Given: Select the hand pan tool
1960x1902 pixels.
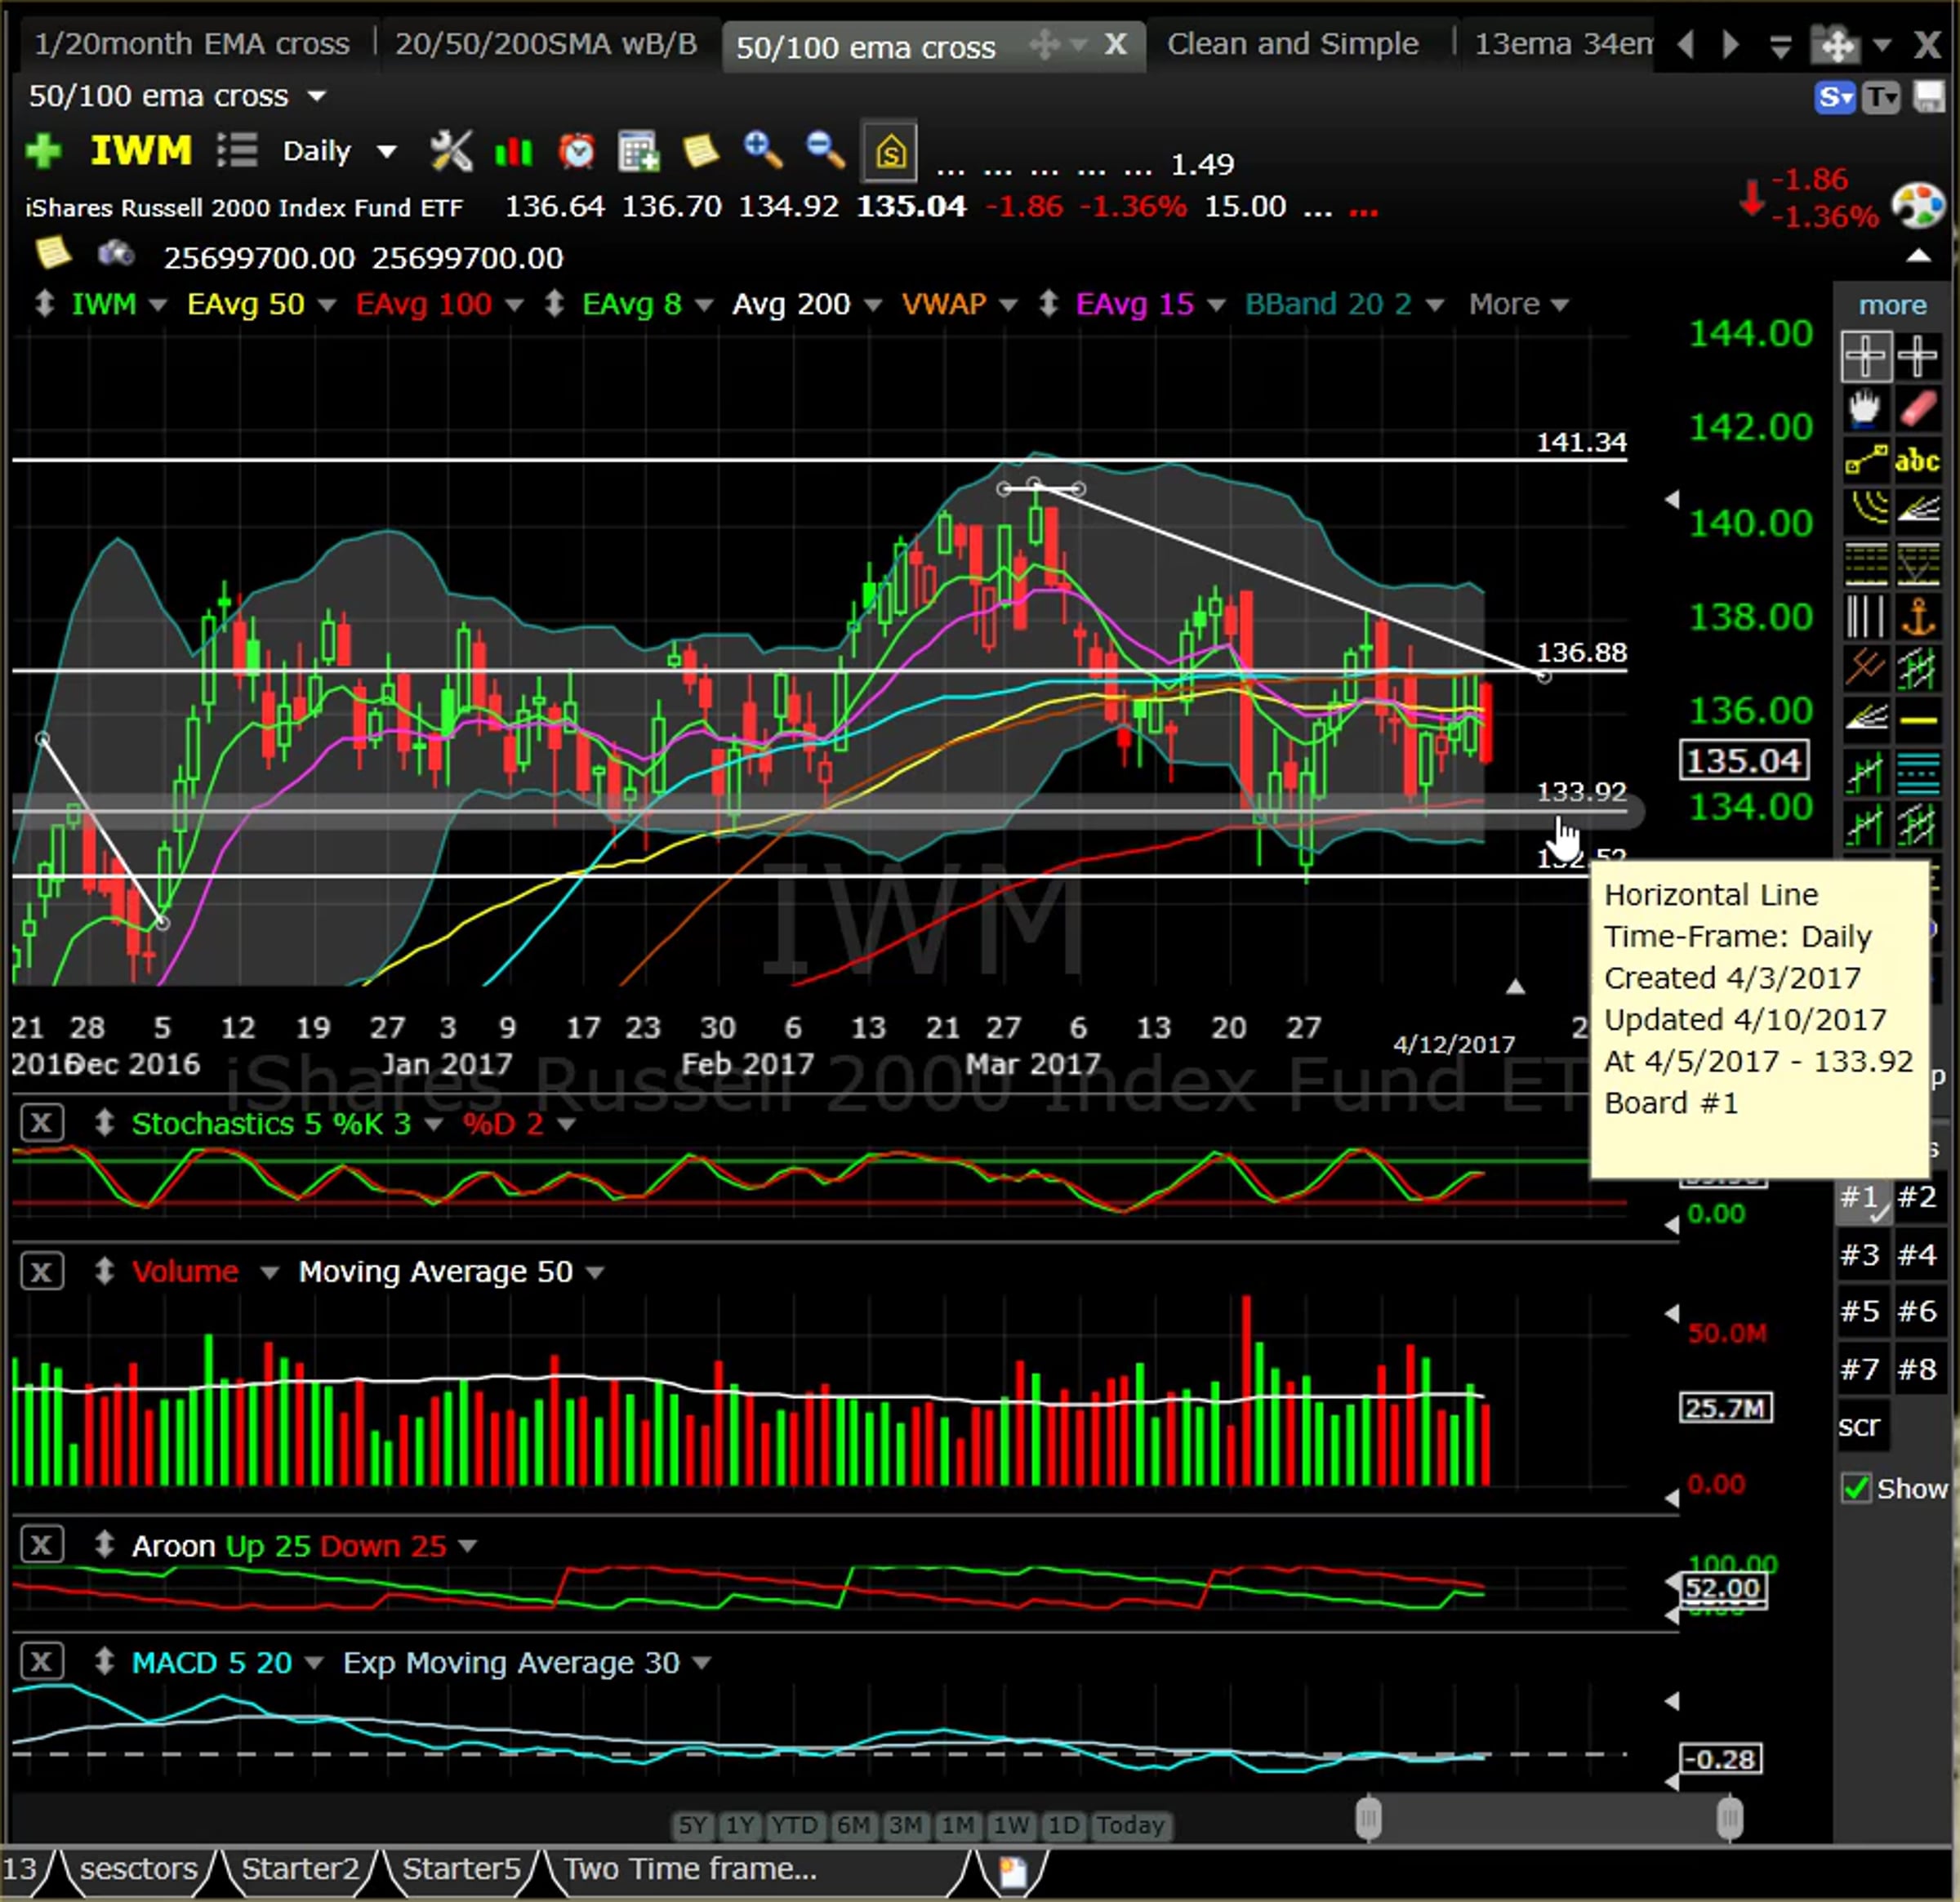Looking at the screenshot, I should point(1865,408).
